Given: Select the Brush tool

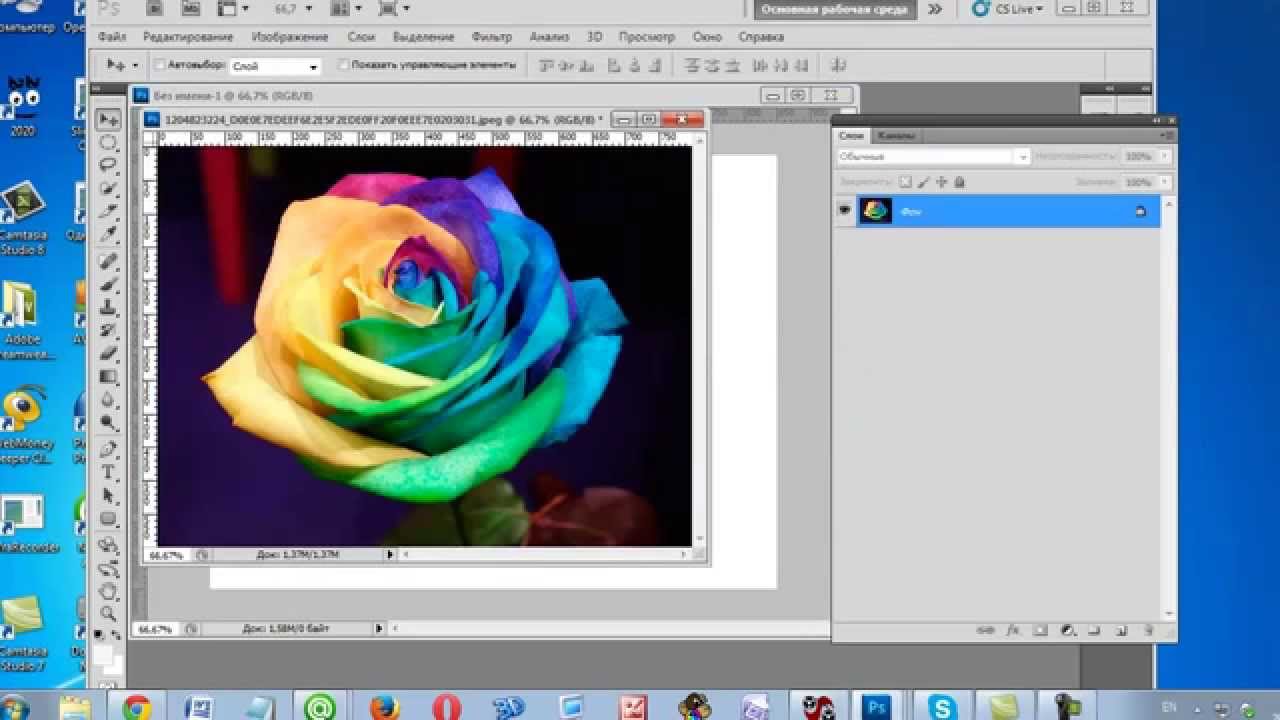Looking at the screenshot, I should pos(108,285).
